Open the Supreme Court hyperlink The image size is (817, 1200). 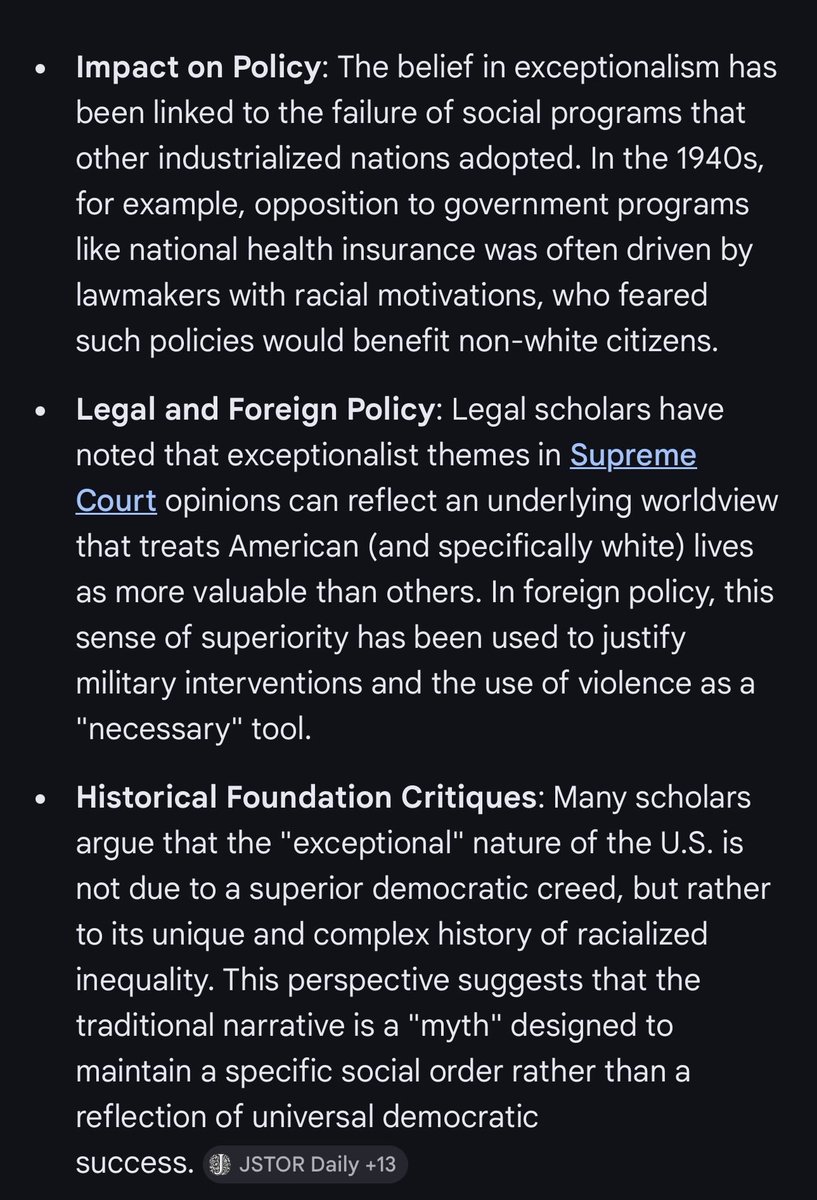click(633, 456)
